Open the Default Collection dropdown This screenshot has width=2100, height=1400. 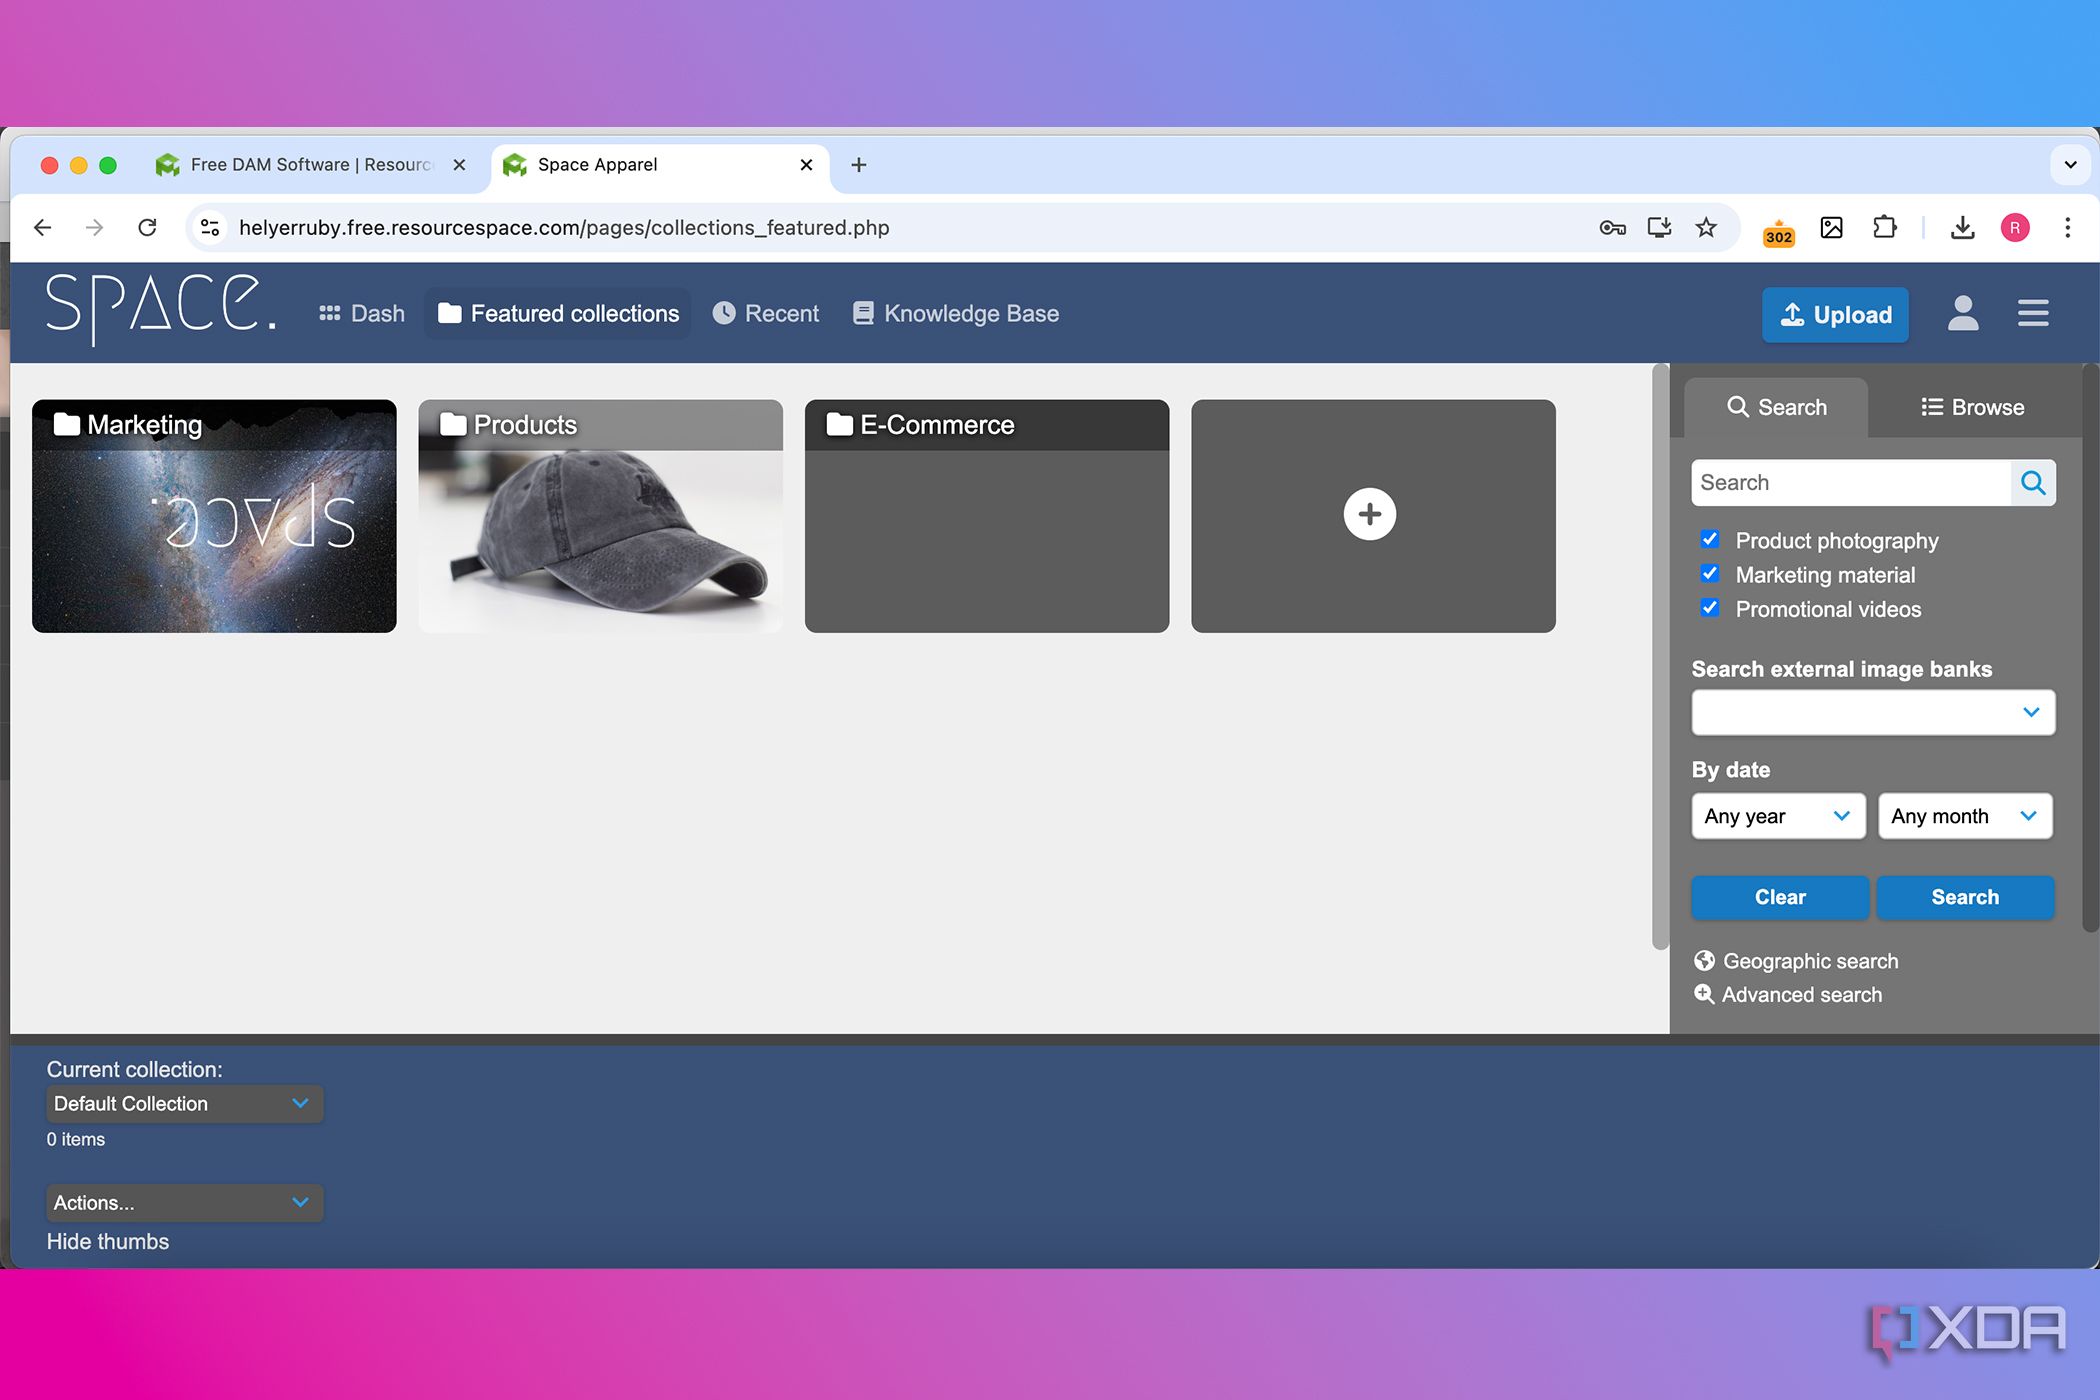(x=184, y=1103)
